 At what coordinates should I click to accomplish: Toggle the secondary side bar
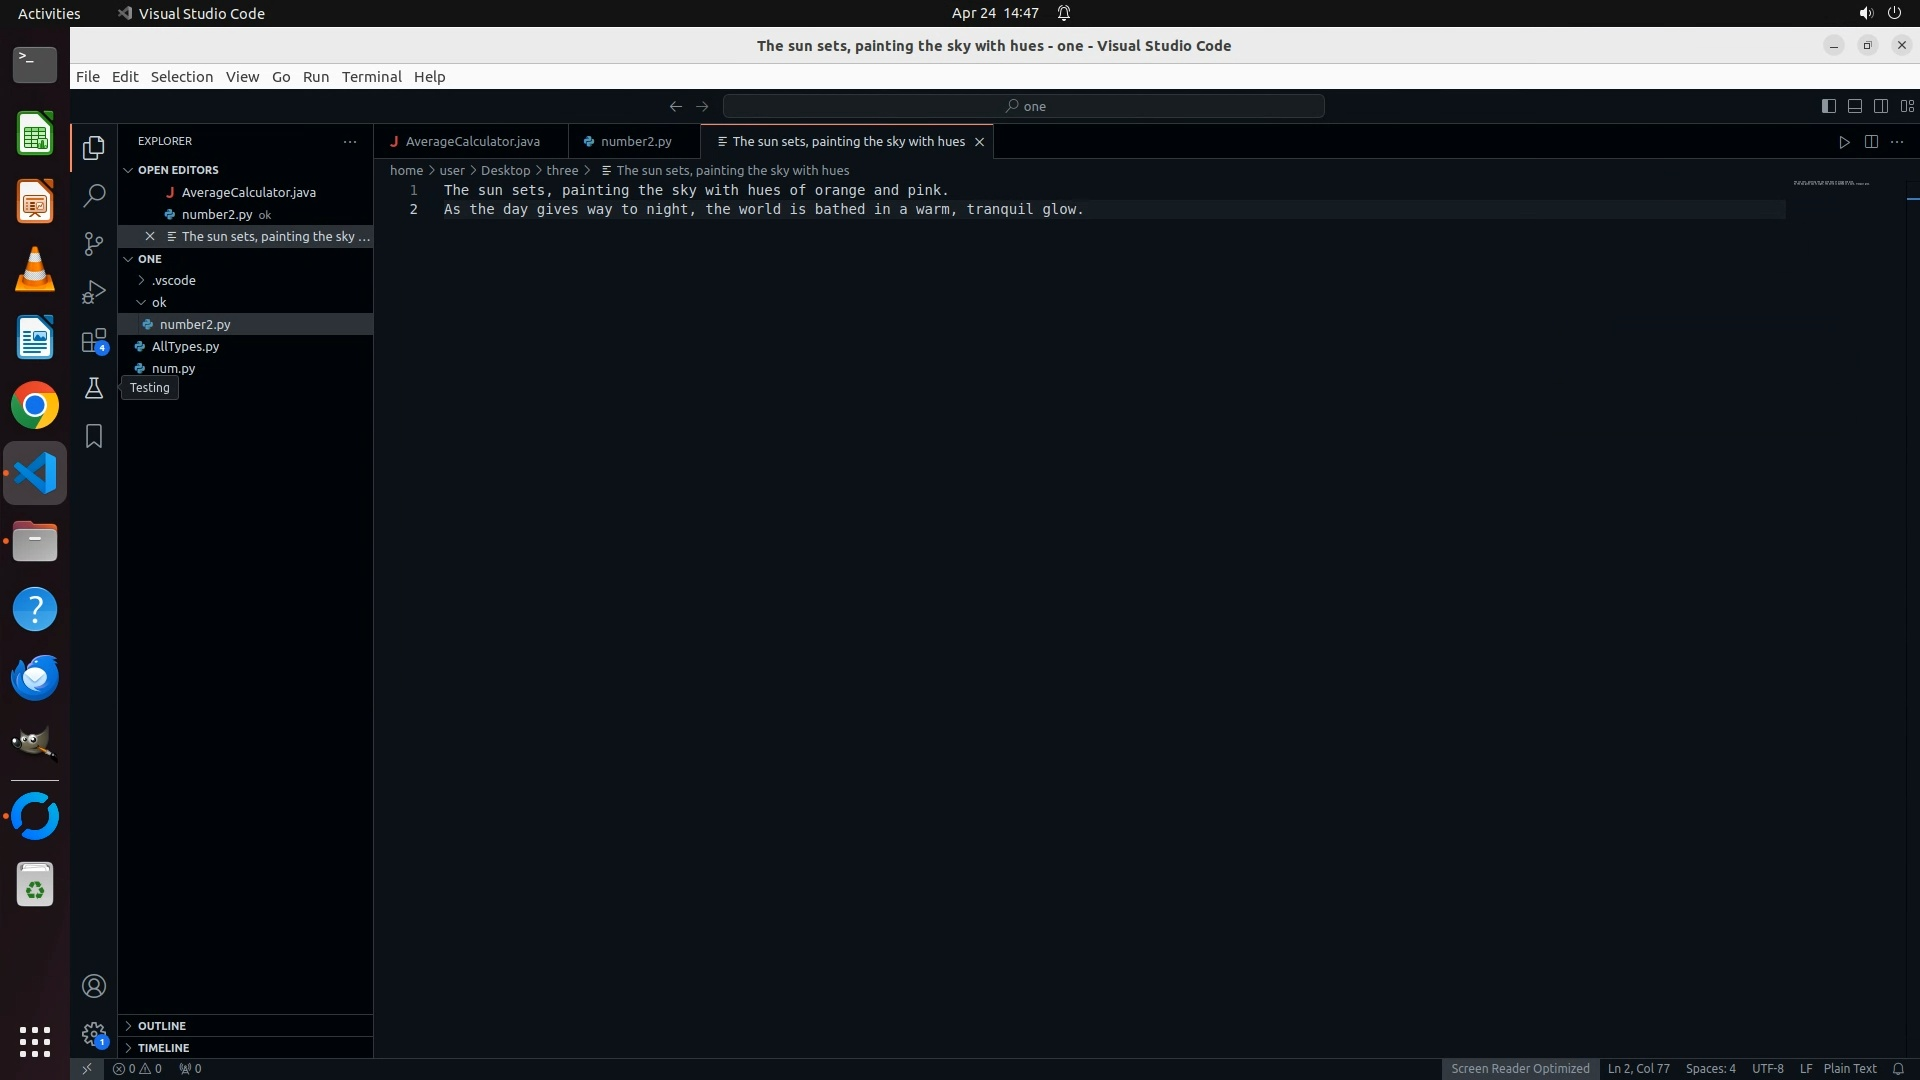[x=1881, y=106]
